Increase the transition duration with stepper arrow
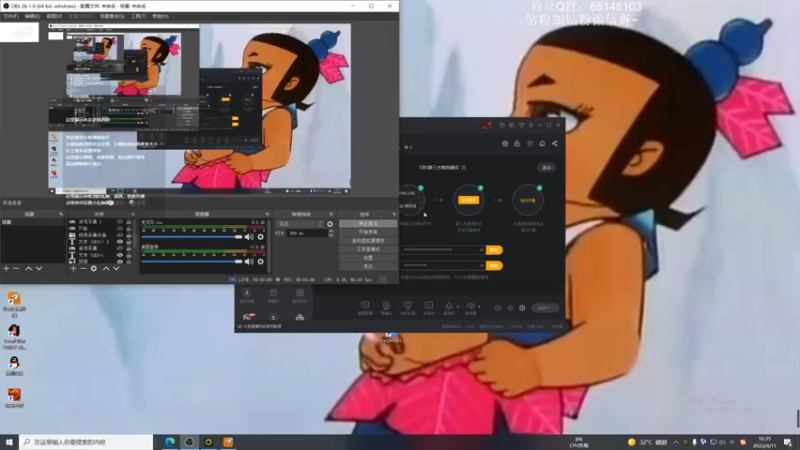800x450 pixels. tap(331, 231)
